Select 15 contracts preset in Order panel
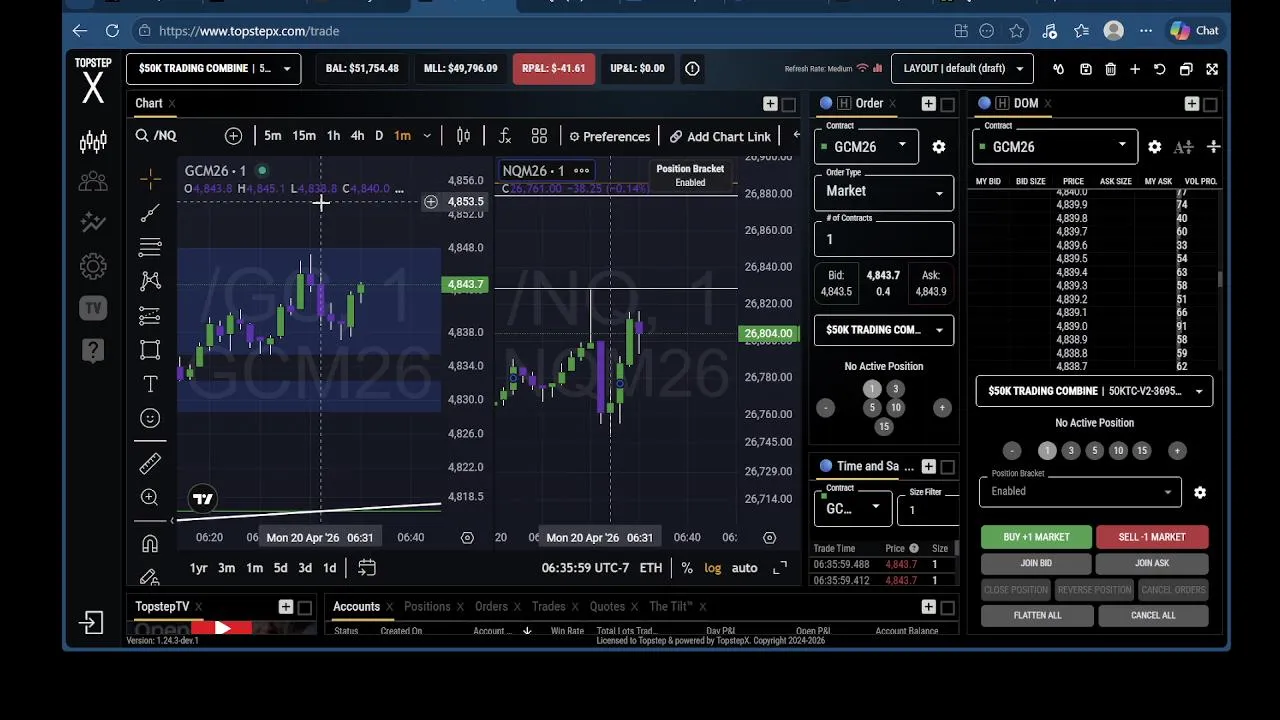This screenshot has width=1280, height=720. tap(884, 427)
